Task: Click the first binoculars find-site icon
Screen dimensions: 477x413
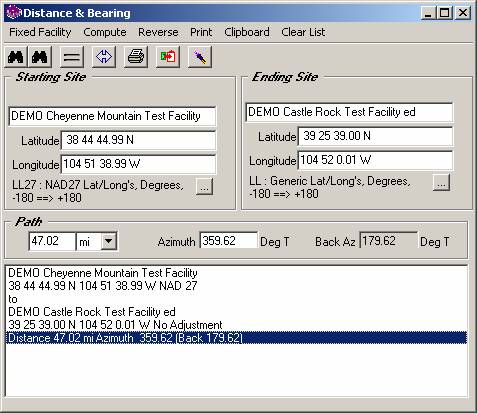Action: point(16,57)
